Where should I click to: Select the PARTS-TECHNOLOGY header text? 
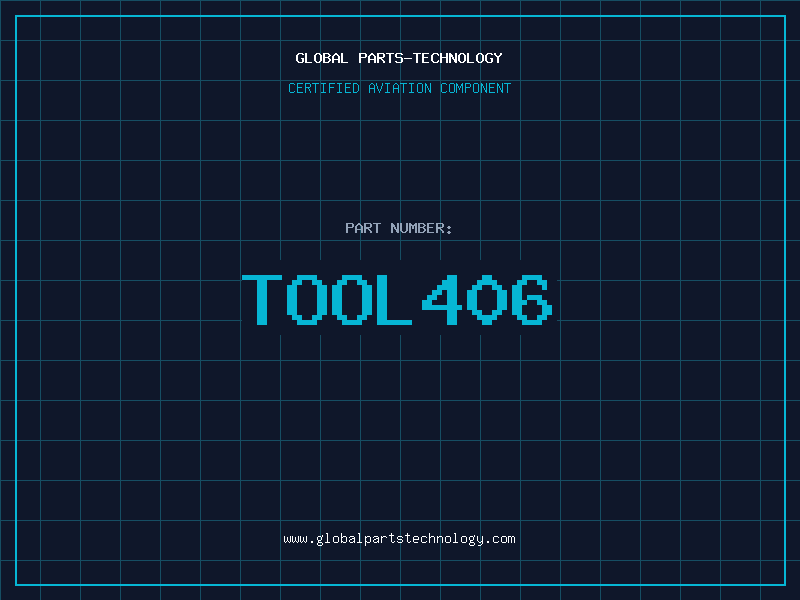pos(430,58)
